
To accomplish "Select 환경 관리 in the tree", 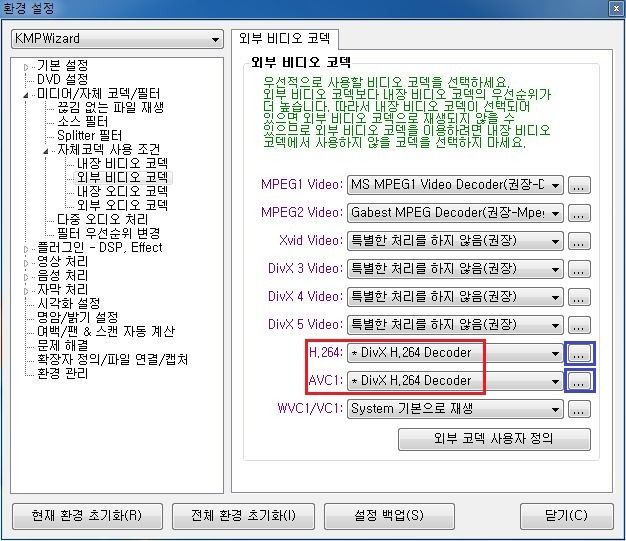I will pyautogui.click(x=62, y=373).
